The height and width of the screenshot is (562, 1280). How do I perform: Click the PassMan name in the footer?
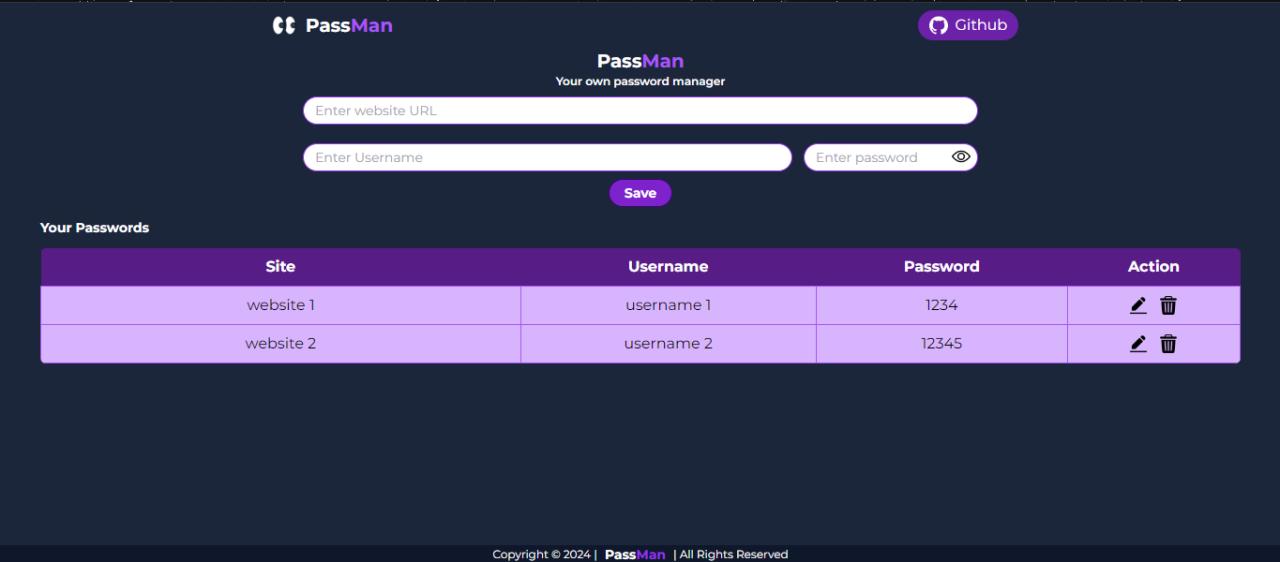[635, 554]
